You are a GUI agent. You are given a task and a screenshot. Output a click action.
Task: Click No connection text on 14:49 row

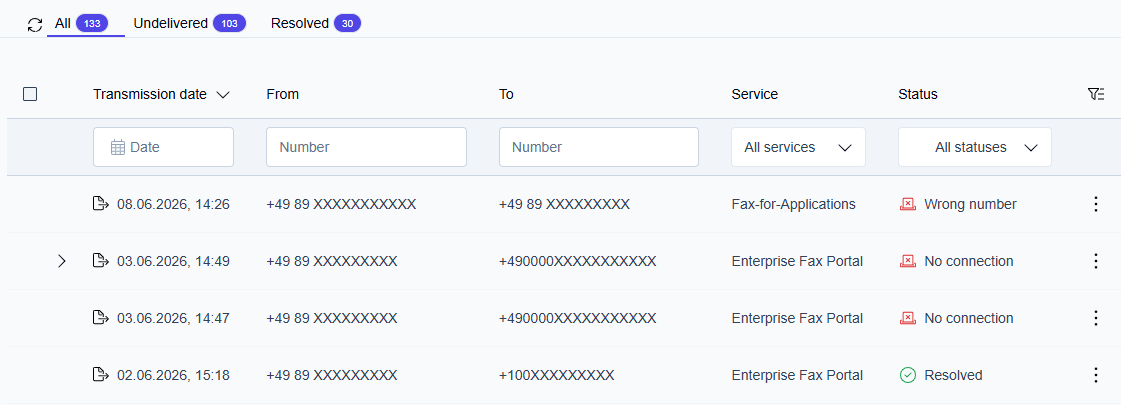[969, 261]
